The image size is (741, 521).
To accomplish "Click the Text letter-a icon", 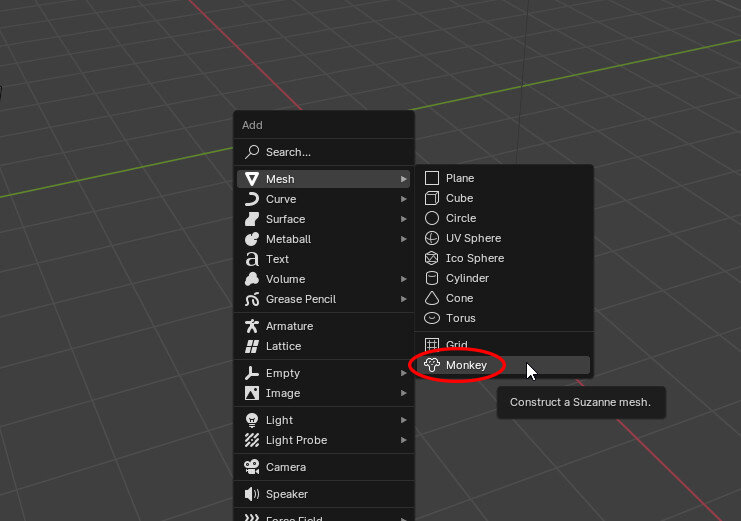I will click(252, 259).
